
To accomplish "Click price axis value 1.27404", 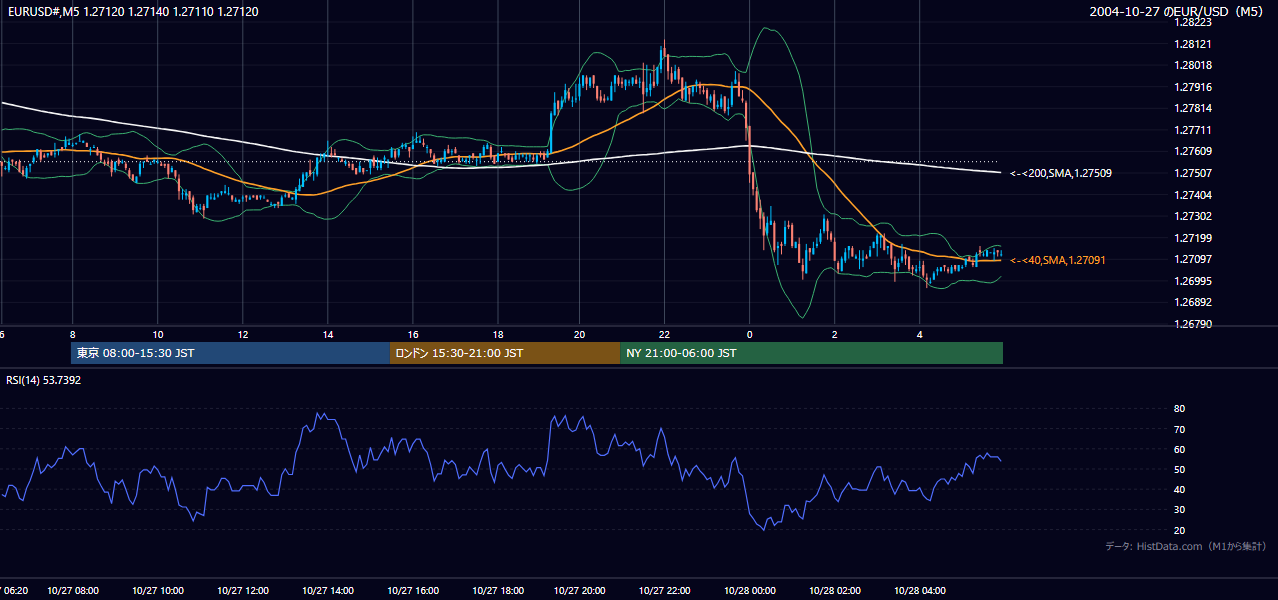I will point(1195,195).
